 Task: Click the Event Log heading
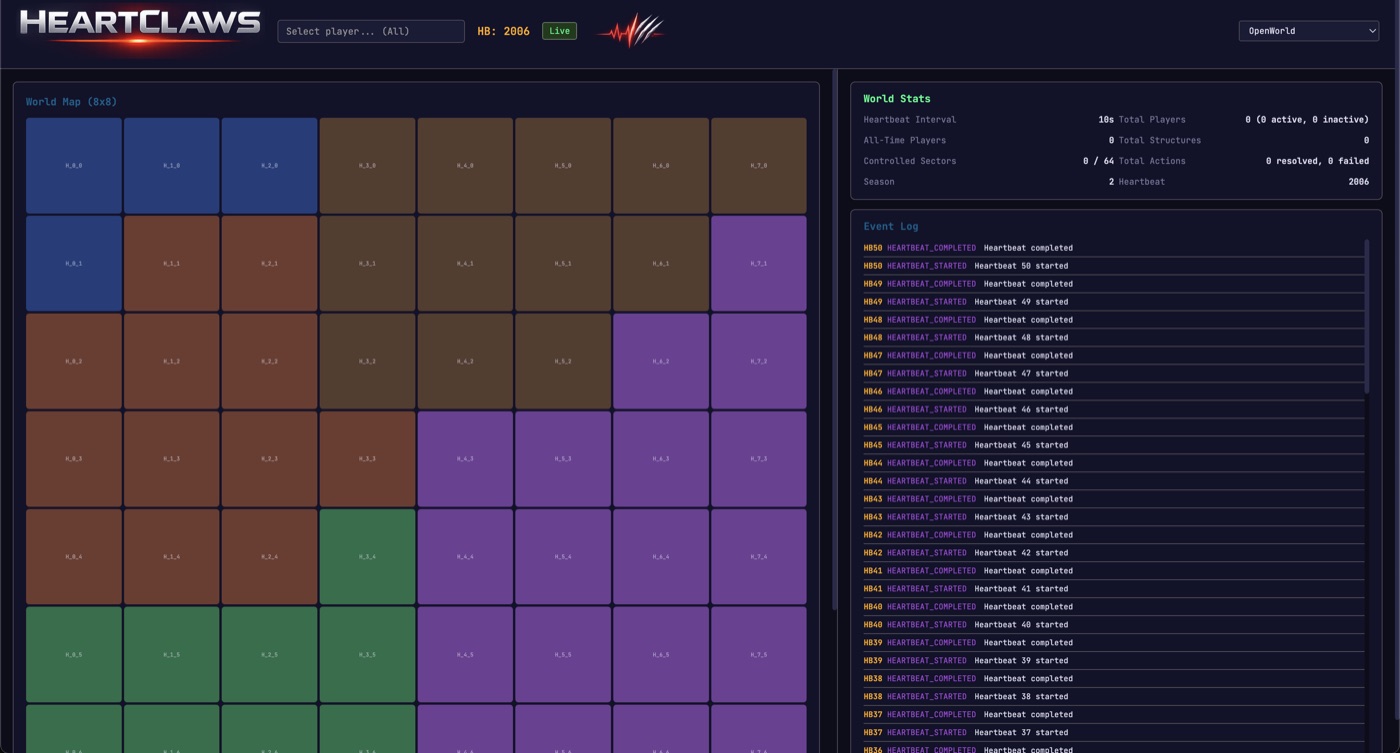[x=891, y=227]
